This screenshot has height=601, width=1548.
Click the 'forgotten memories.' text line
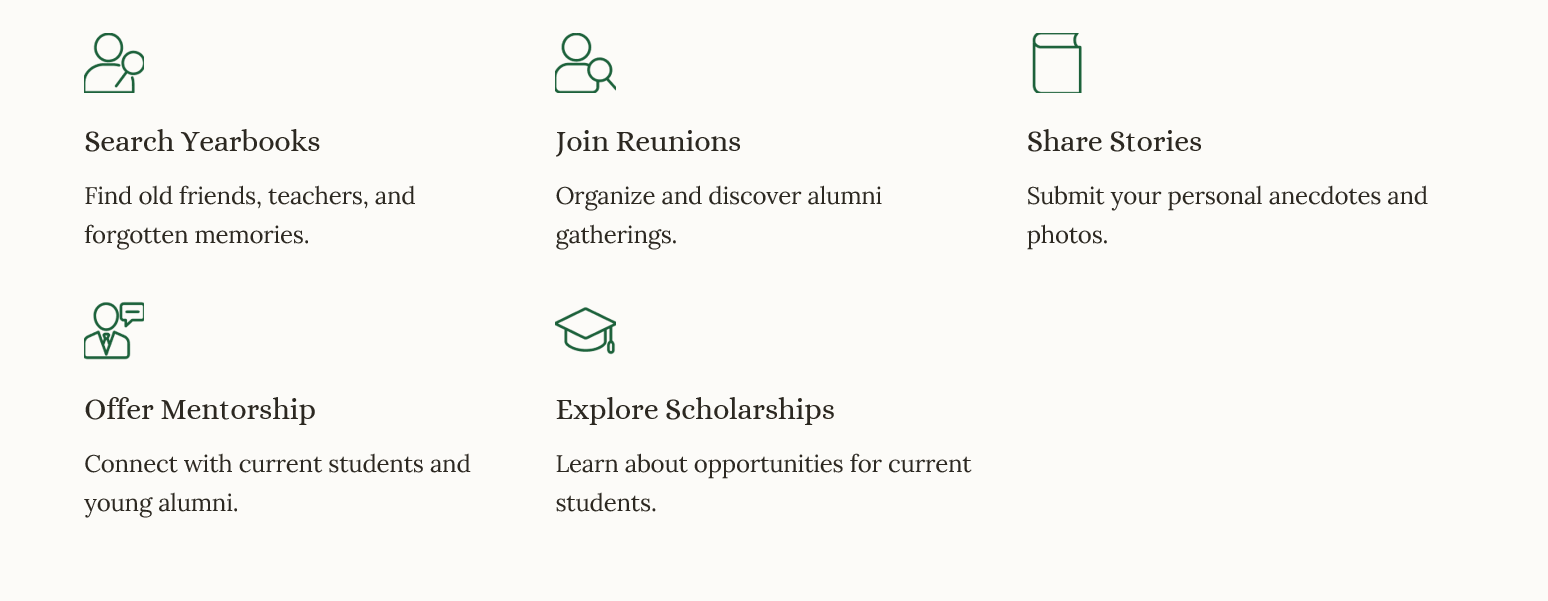click(x=196, y=235)
